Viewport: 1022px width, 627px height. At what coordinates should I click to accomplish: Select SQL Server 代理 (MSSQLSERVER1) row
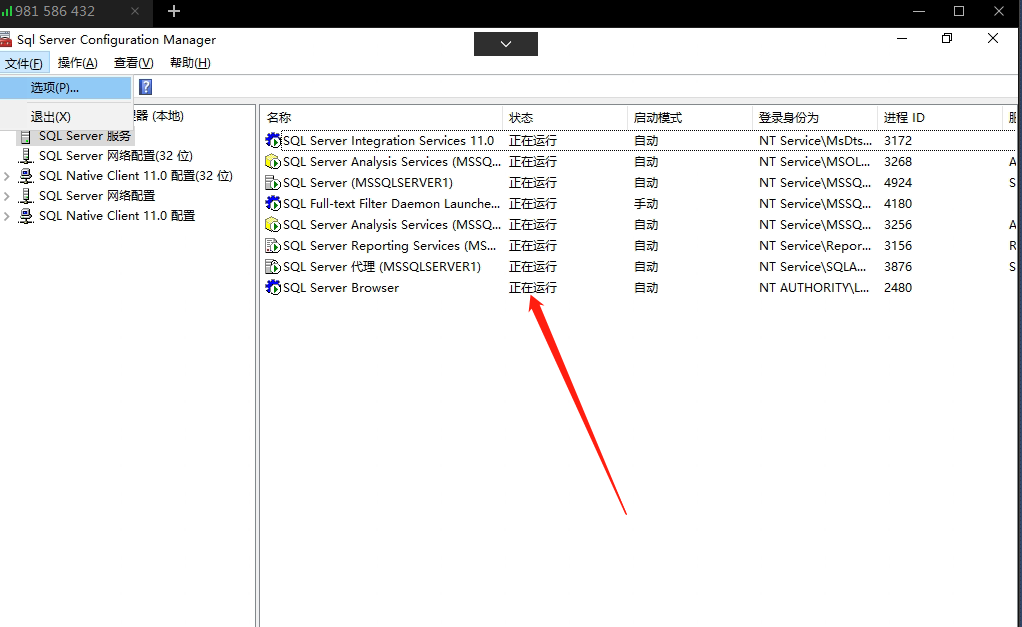639,267
